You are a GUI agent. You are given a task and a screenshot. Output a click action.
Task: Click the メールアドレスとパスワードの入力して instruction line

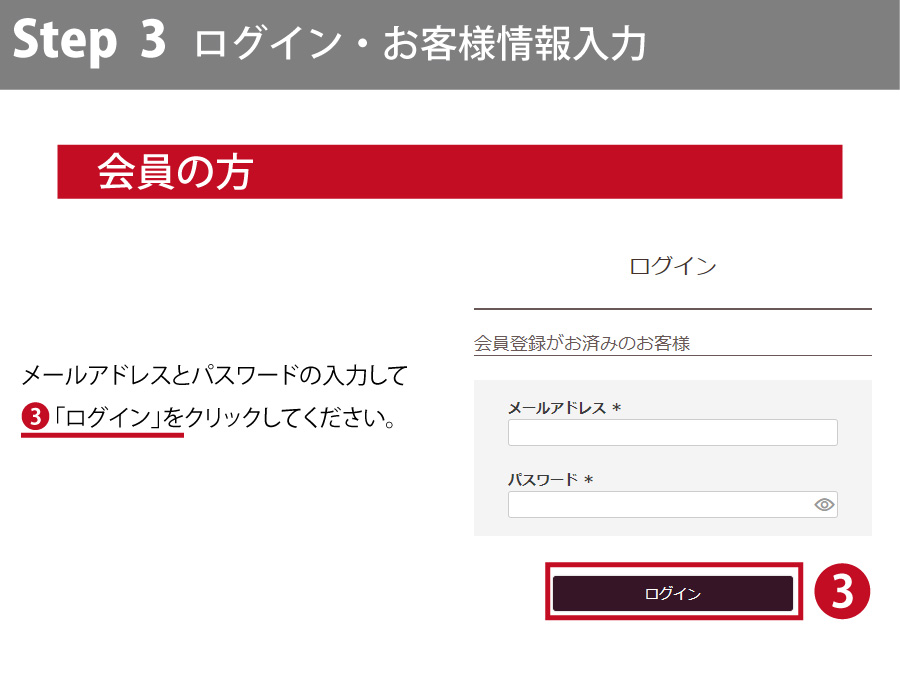214,376
